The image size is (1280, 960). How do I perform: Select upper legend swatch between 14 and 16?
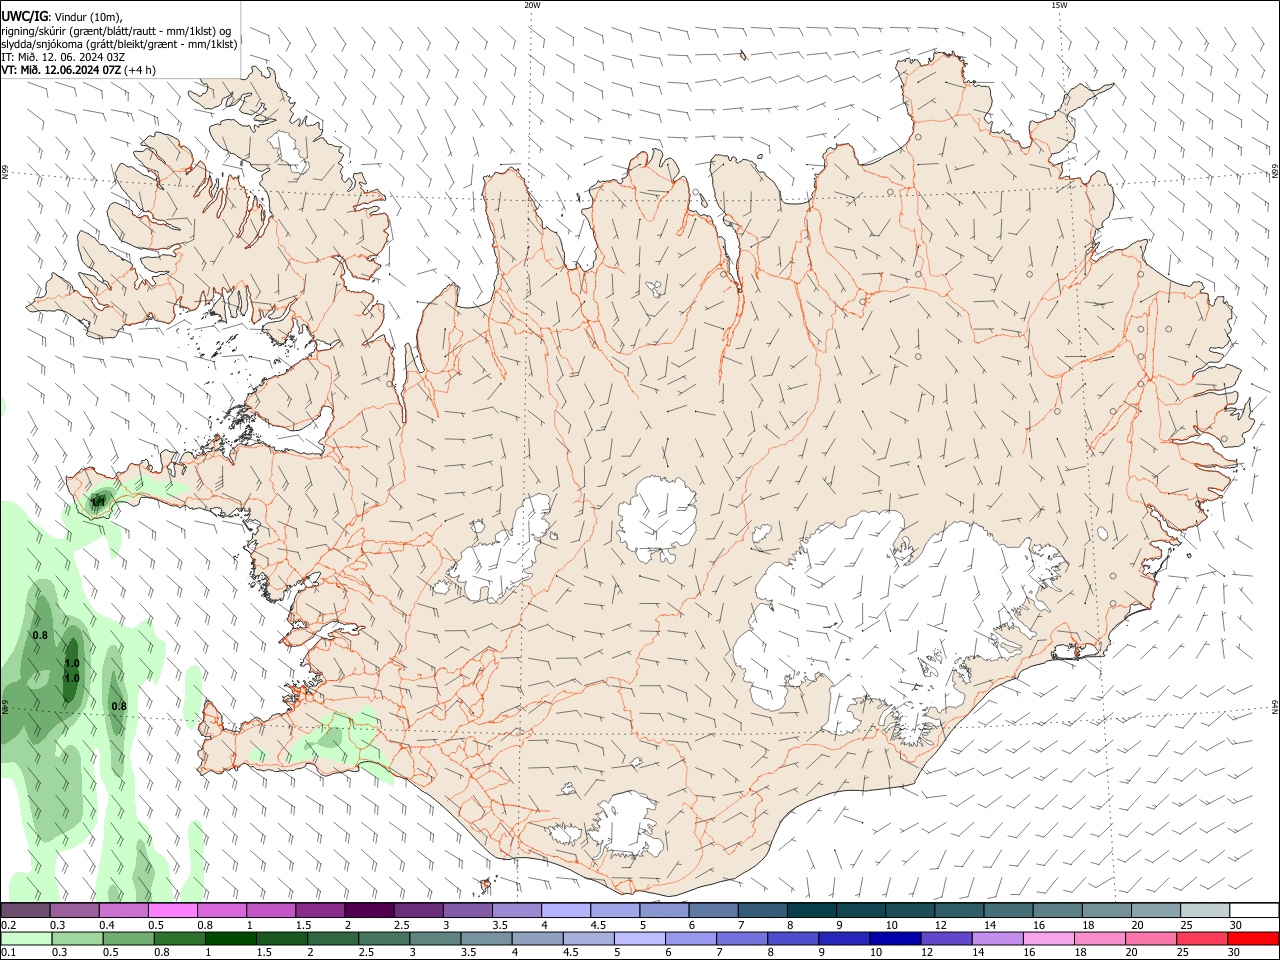1008,911
